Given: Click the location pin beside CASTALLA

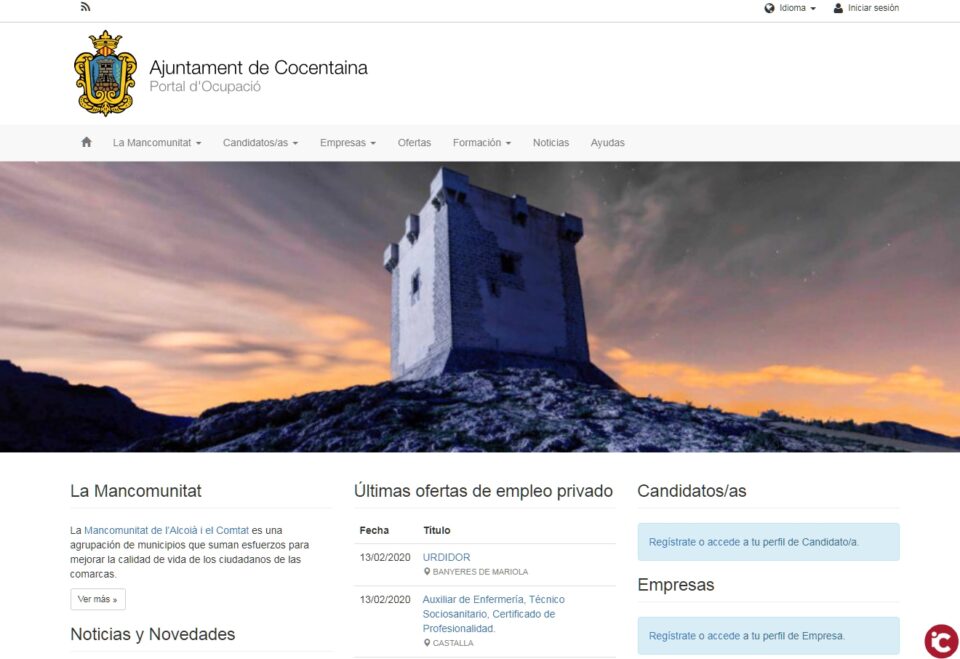Looking at the screenshot, I should [428, 643].
